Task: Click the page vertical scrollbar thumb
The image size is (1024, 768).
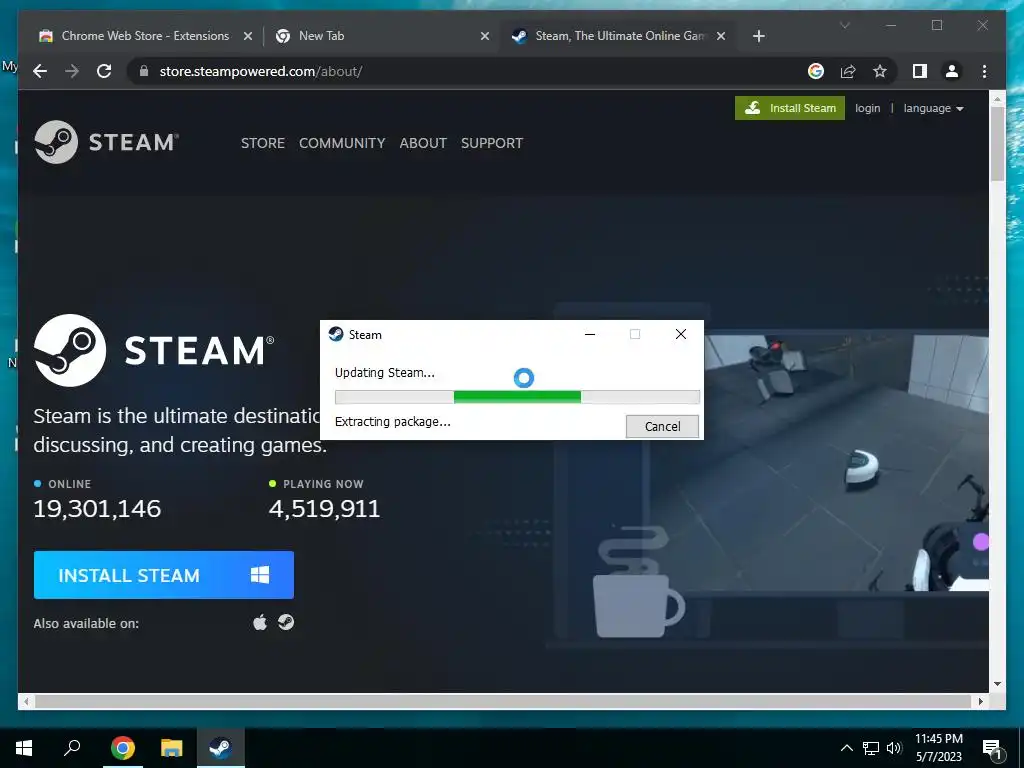Action: (x=997, y=144)
